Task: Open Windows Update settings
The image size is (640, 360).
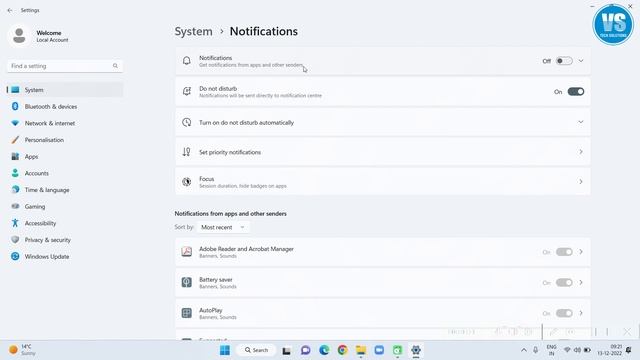Action: click(x=65, y=257)
